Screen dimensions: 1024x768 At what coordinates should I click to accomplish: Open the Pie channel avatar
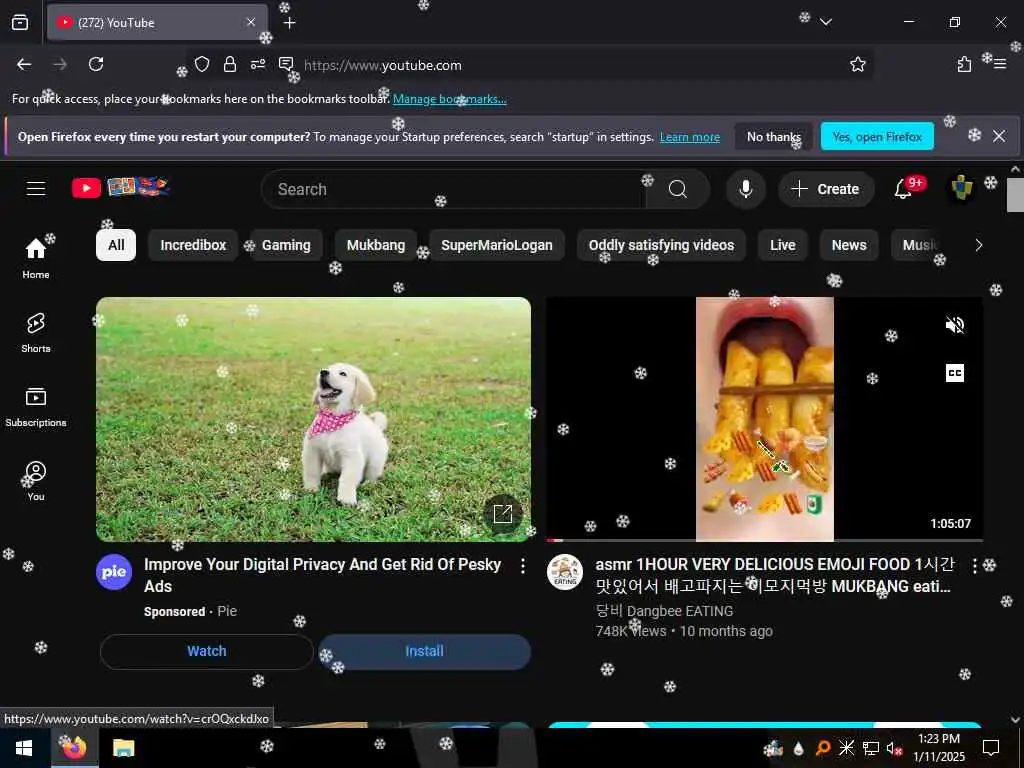click(x=114, y=572)
